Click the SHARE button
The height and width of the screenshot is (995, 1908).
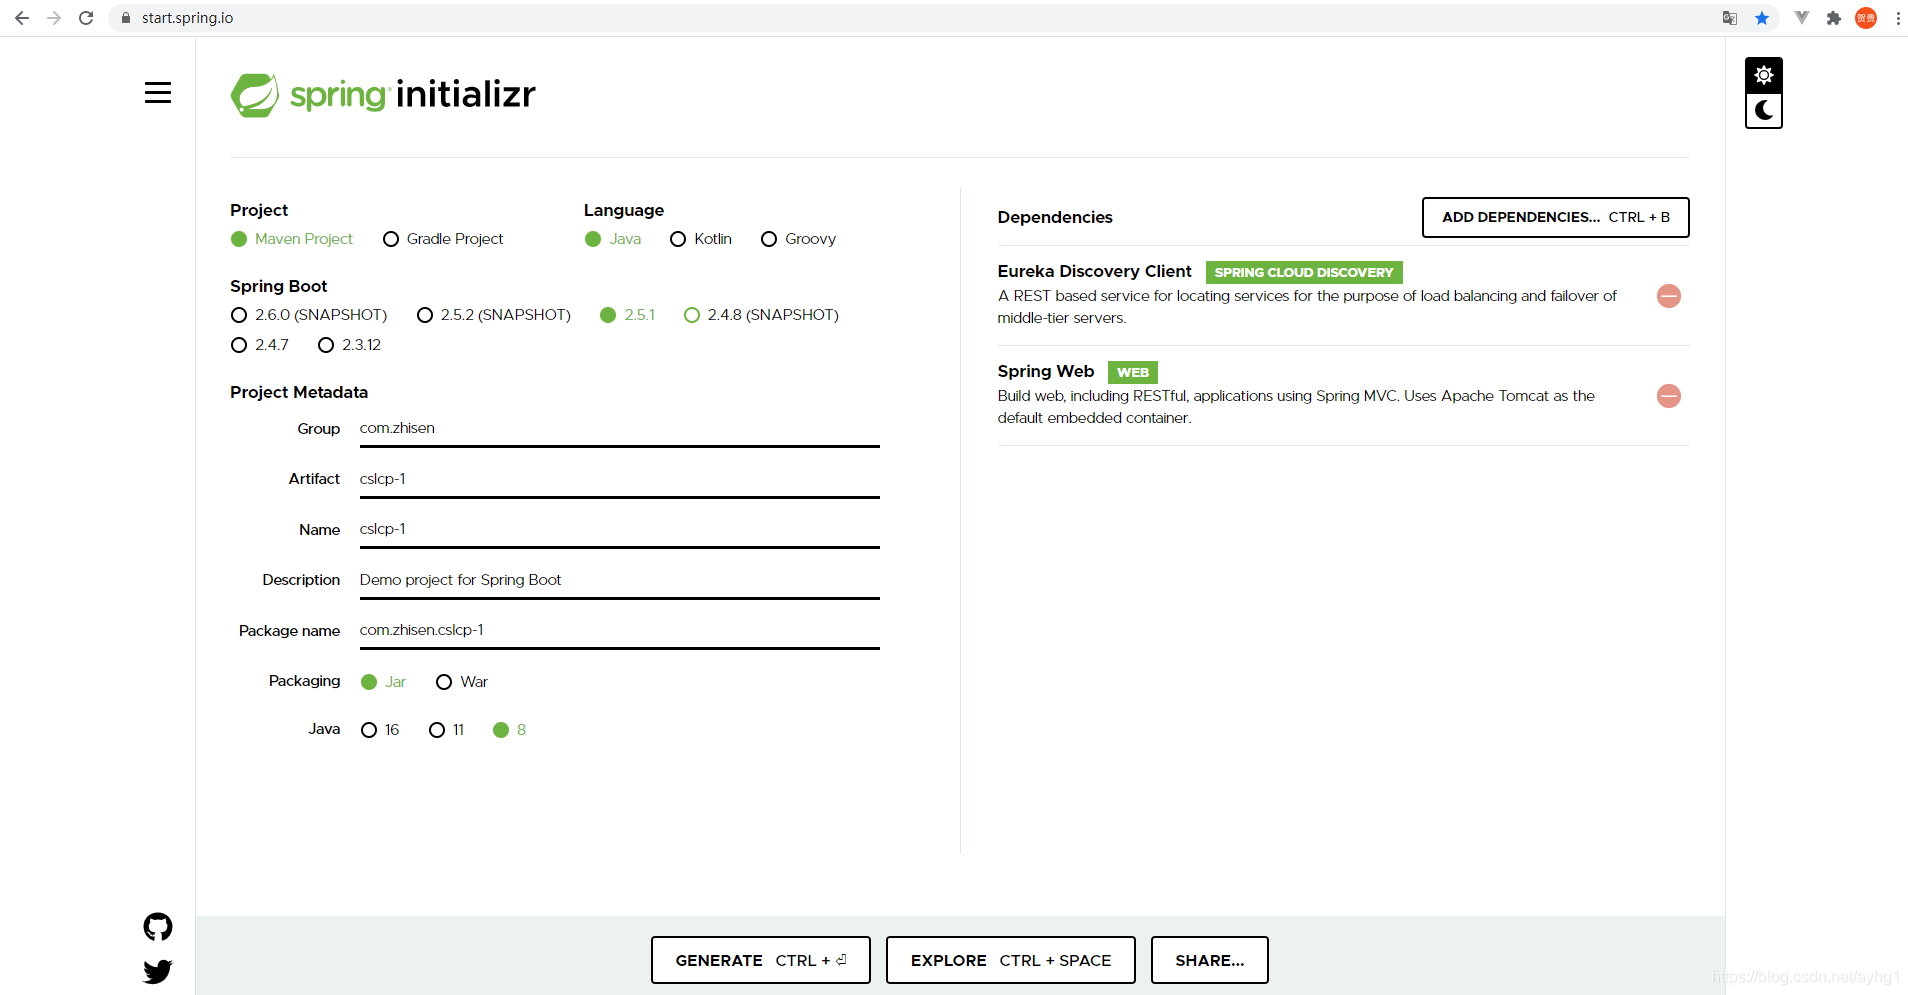pos(1210,960)
